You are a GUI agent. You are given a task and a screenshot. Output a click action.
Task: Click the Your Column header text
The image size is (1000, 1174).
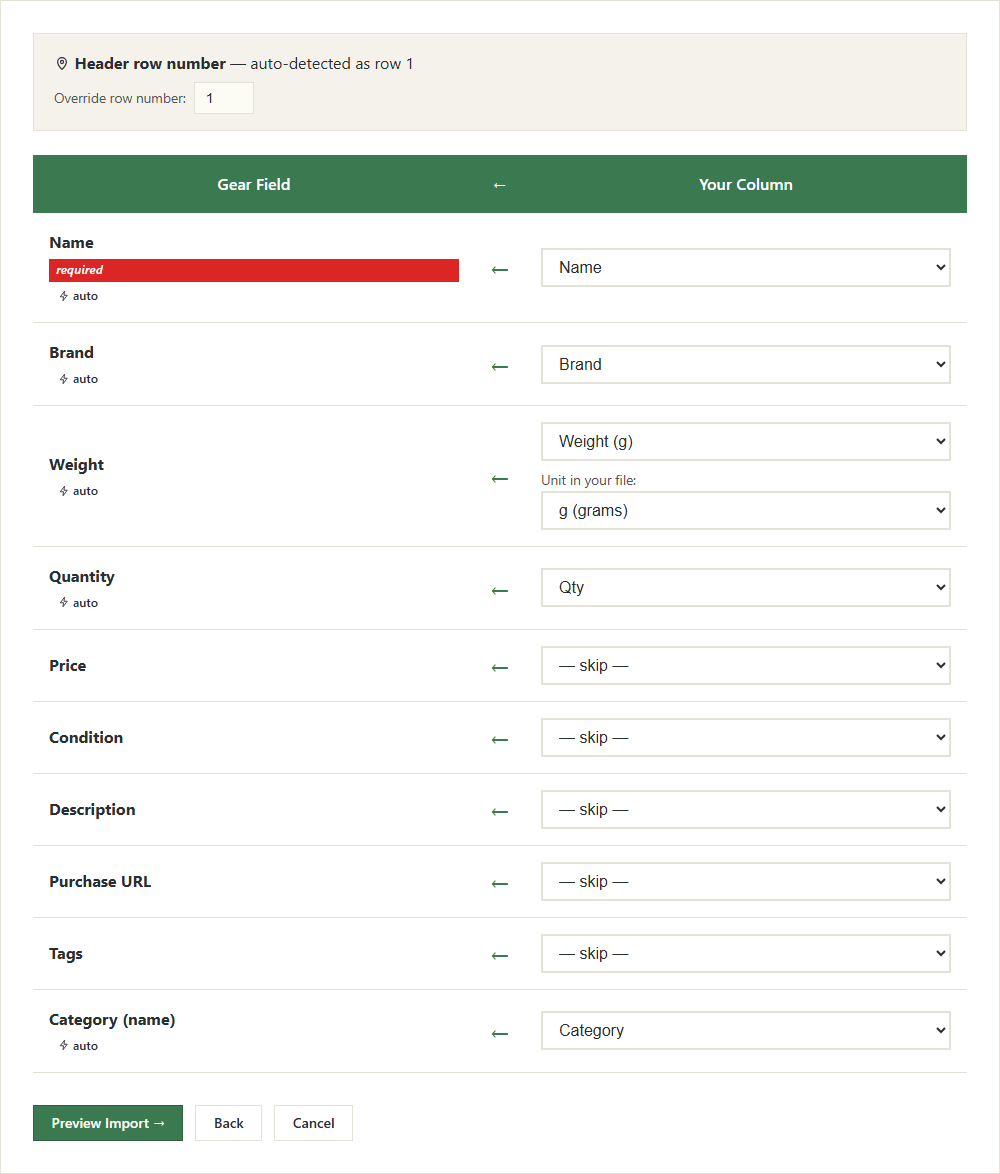[x=746, y=184]
